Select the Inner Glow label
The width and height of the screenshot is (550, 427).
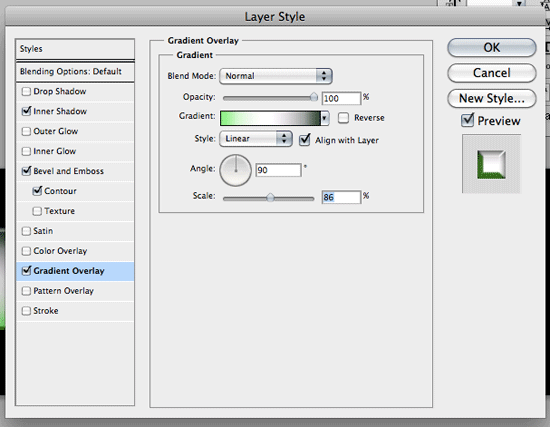pyautogui.click(x=54, y=151)
